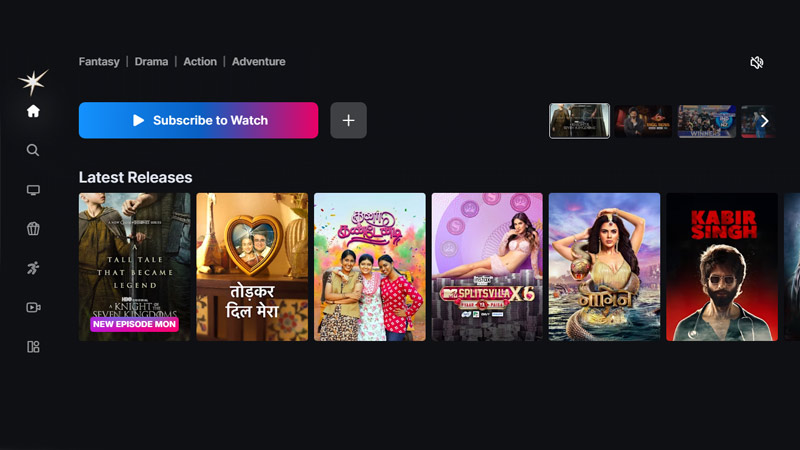800x450 pixels.
Task: Open the Home icon in sidebar
Action: 33,111
